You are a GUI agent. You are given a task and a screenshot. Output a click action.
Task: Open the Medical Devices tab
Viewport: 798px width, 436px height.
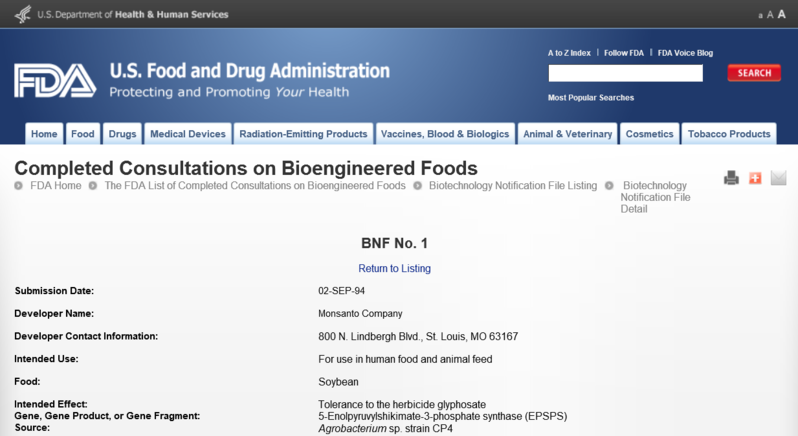[187, 134]
